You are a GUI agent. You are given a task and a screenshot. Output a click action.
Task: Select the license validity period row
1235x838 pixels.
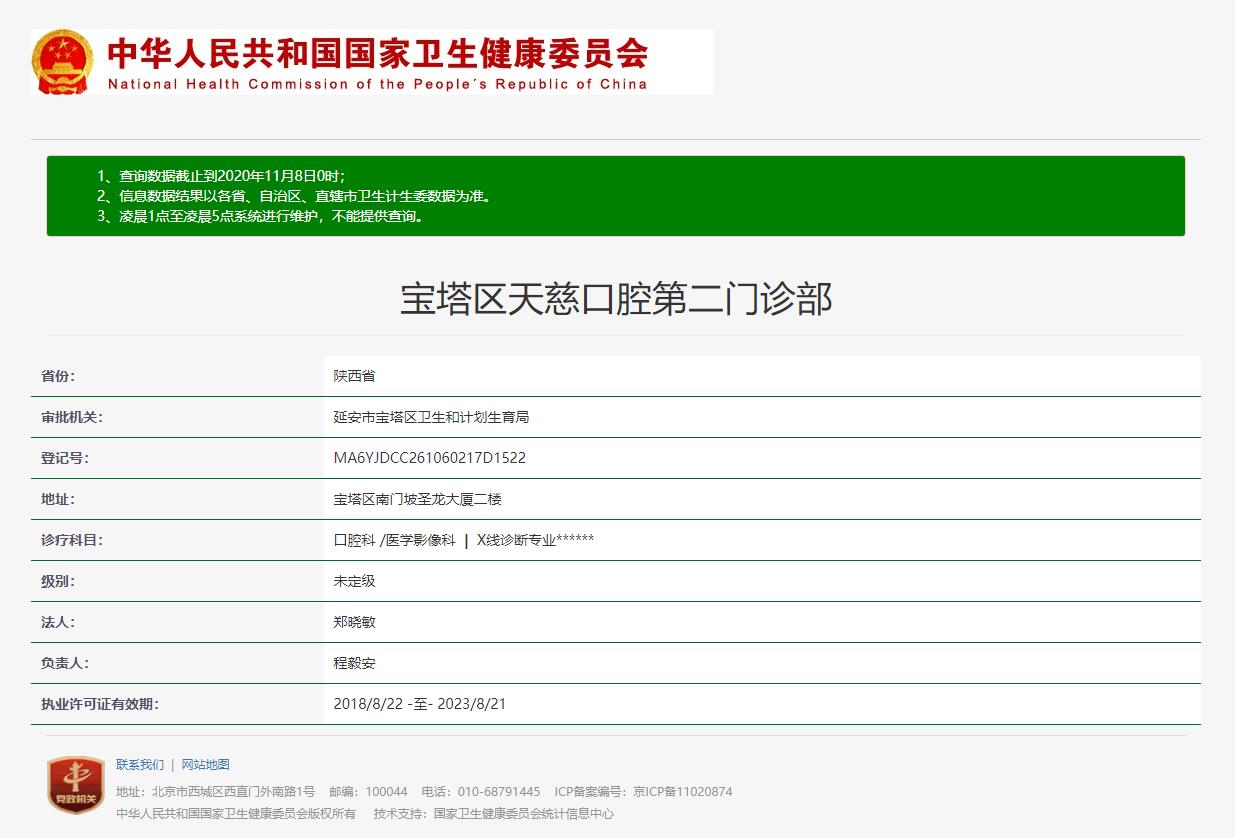(421, 703)
